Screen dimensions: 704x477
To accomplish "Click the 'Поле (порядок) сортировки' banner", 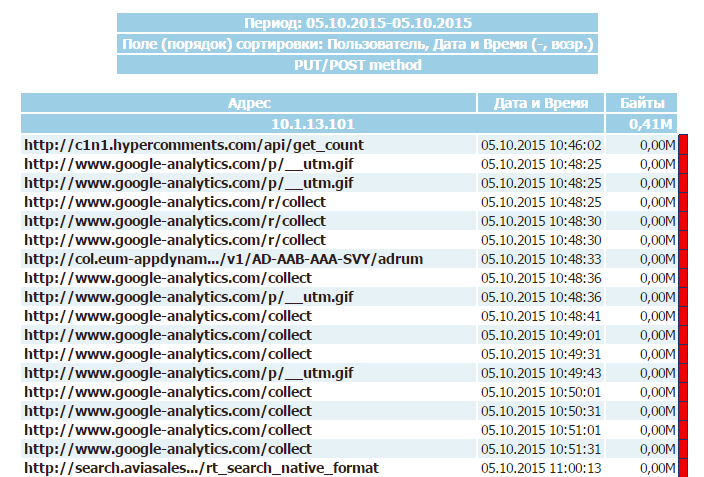I will pos(357,44).
